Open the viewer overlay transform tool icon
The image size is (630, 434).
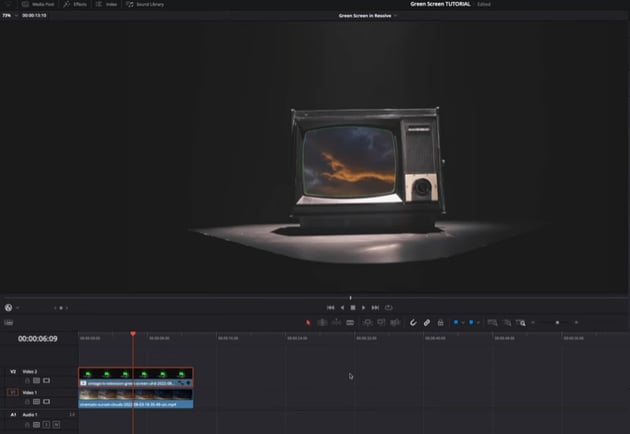tap(8, 308)
